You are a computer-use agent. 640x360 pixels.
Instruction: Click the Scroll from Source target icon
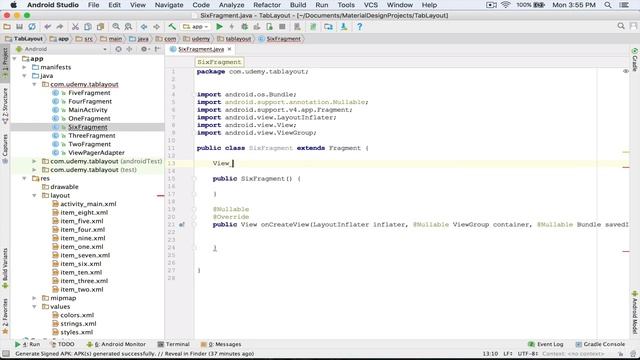pyautogui.click(x=118, y=49)
